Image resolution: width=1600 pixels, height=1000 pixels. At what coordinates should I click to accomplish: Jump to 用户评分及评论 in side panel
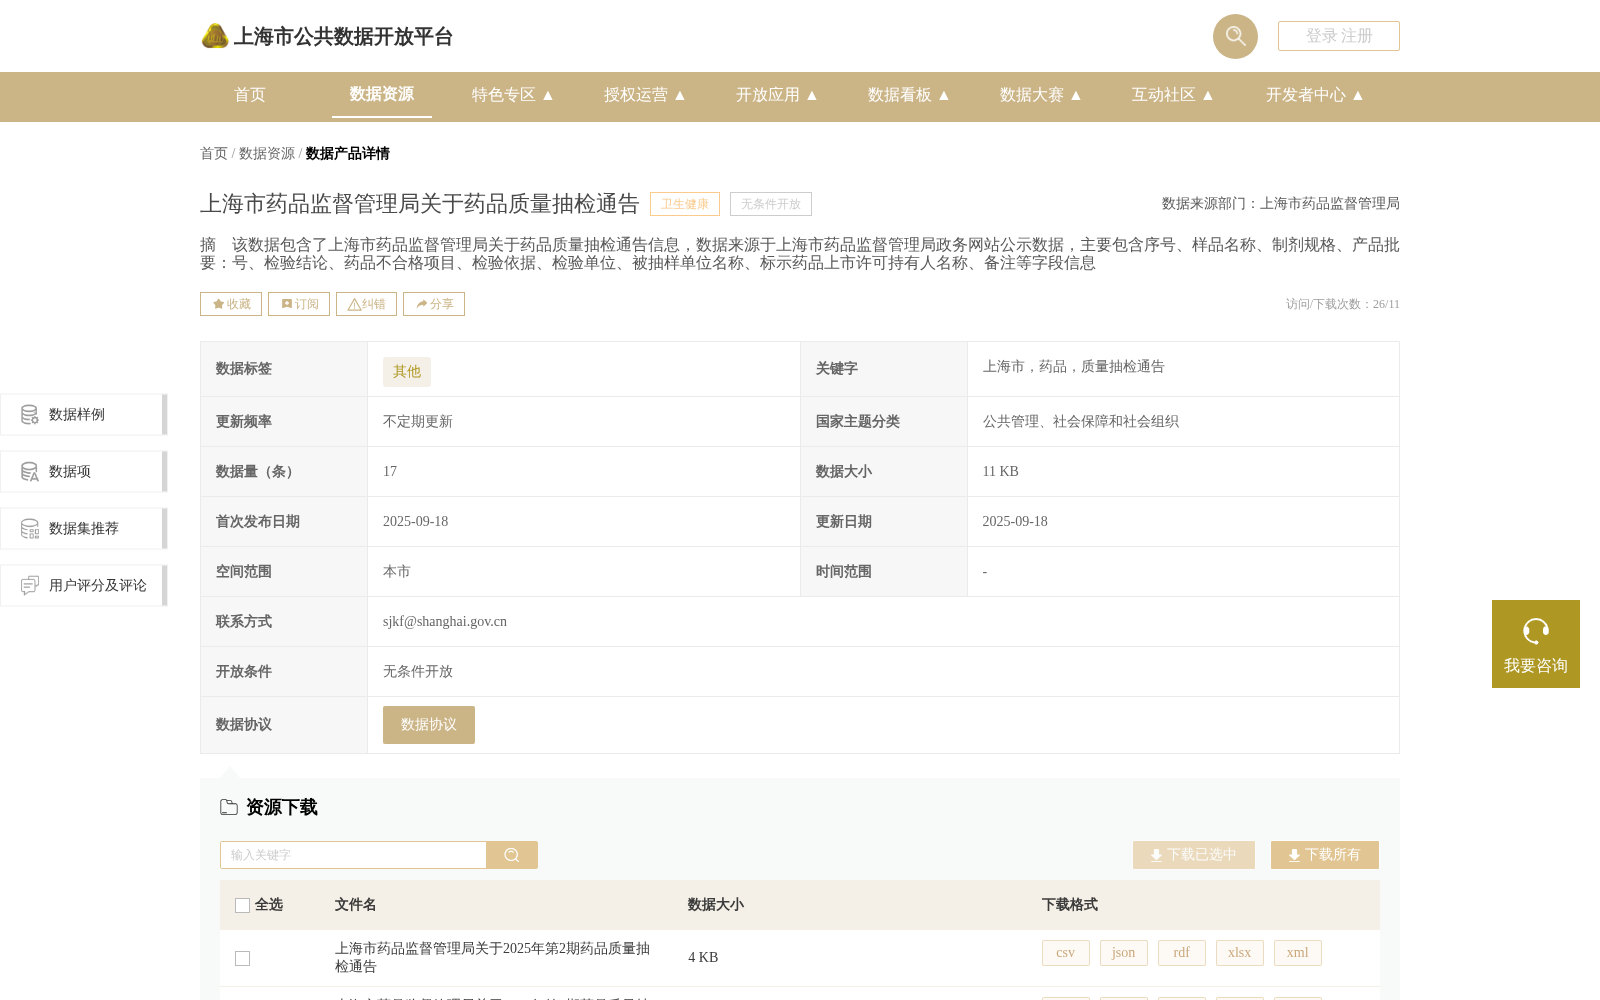(84, 585)
